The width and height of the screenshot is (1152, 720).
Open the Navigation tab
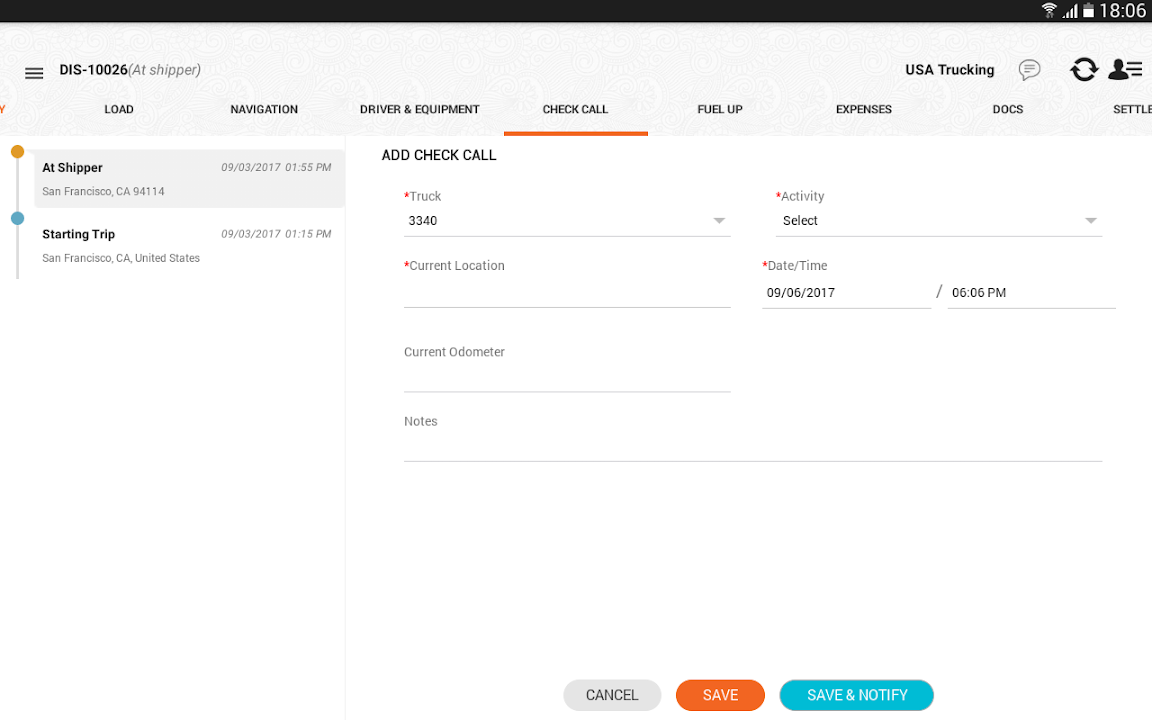264,109
